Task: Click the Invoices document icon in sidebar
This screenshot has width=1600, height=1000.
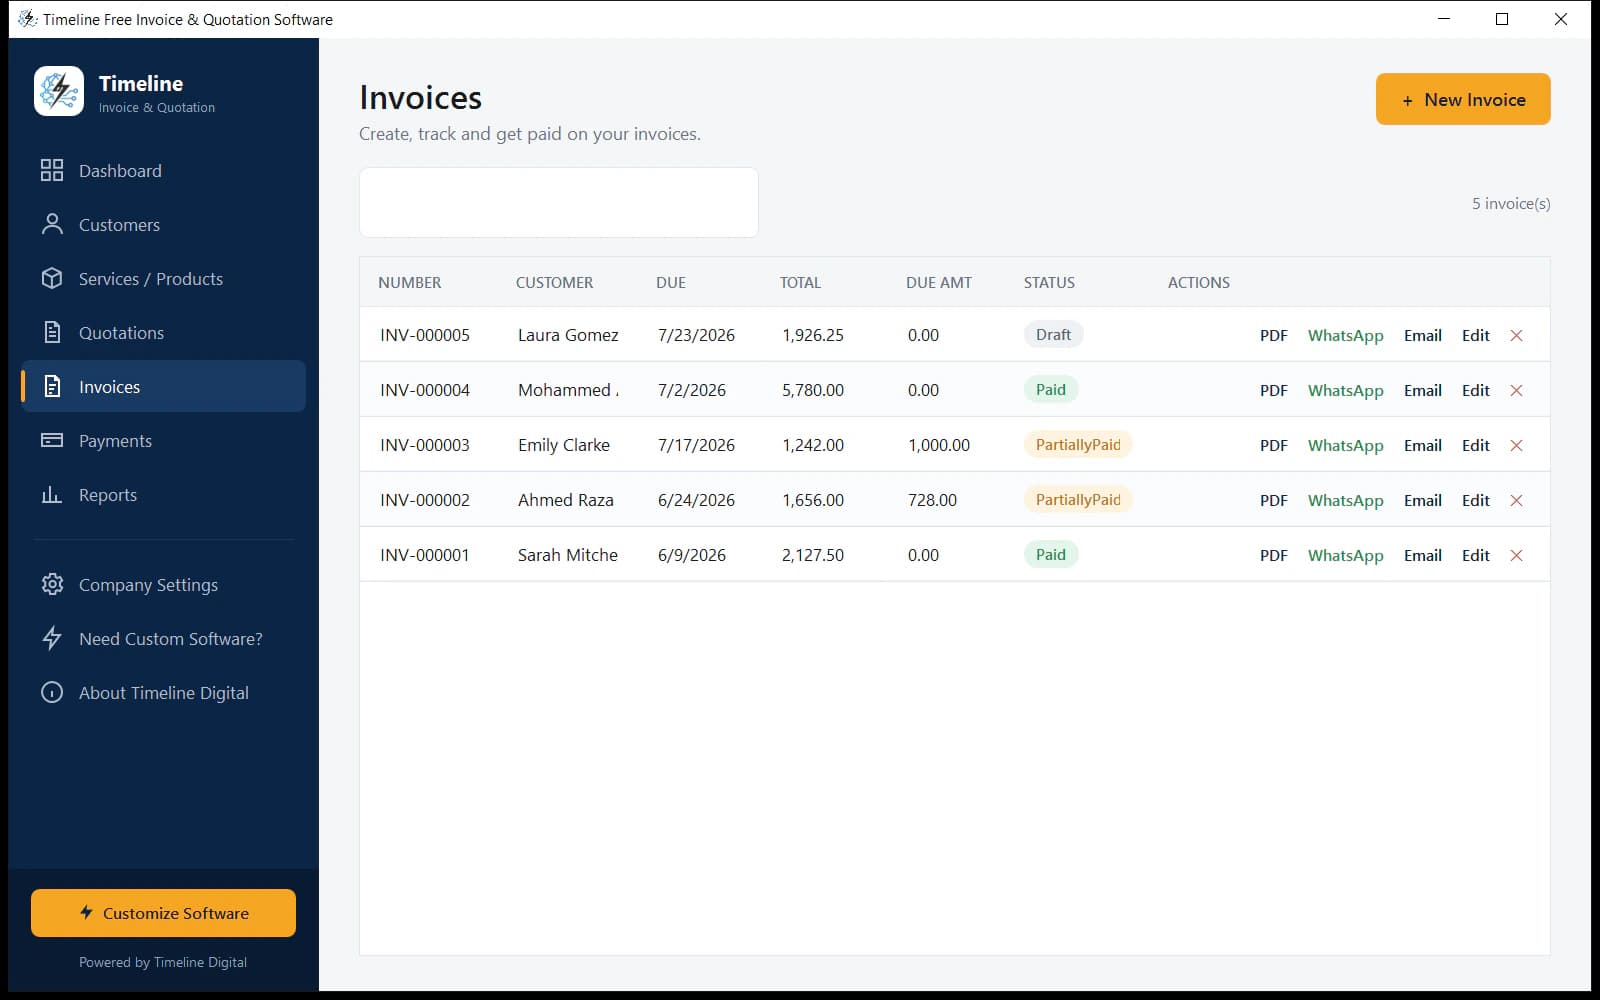Action: [52, 386]
